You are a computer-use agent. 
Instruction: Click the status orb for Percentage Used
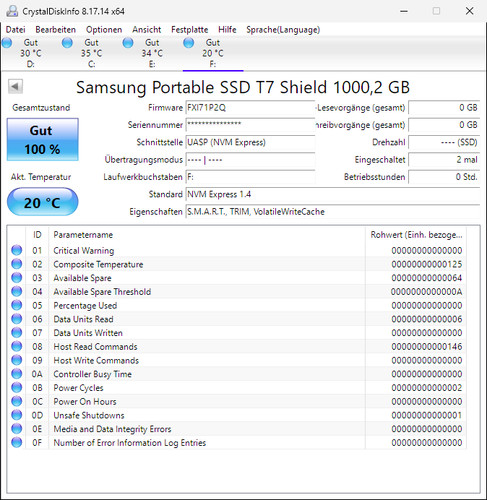coord(17,305)
